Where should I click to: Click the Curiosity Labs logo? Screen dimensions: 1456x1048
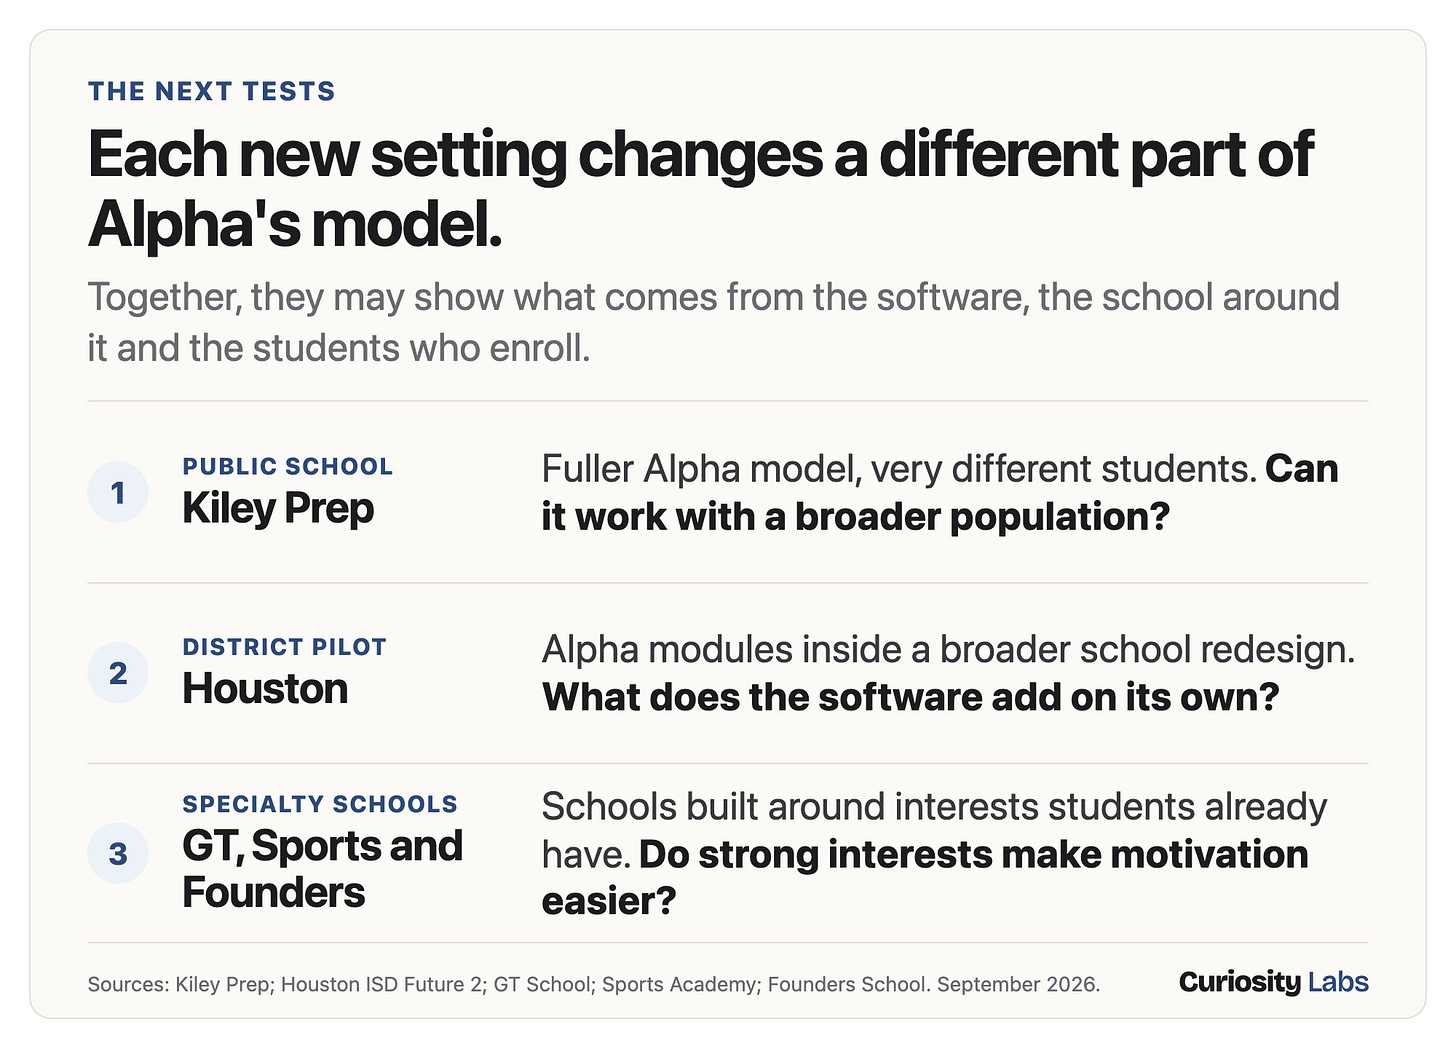click(x=1273, y=982)
